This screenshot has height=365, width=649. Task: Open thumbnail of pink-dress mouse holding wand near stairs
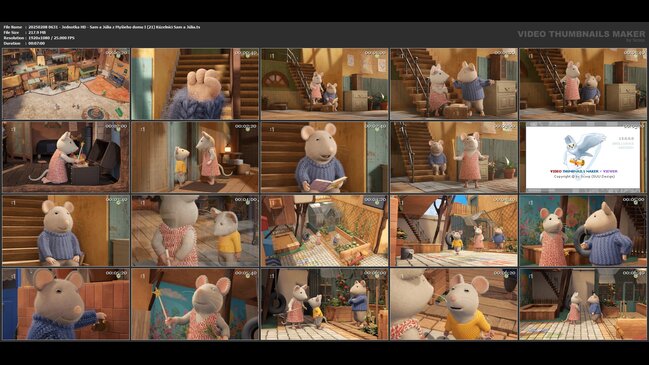pos(454,157)
